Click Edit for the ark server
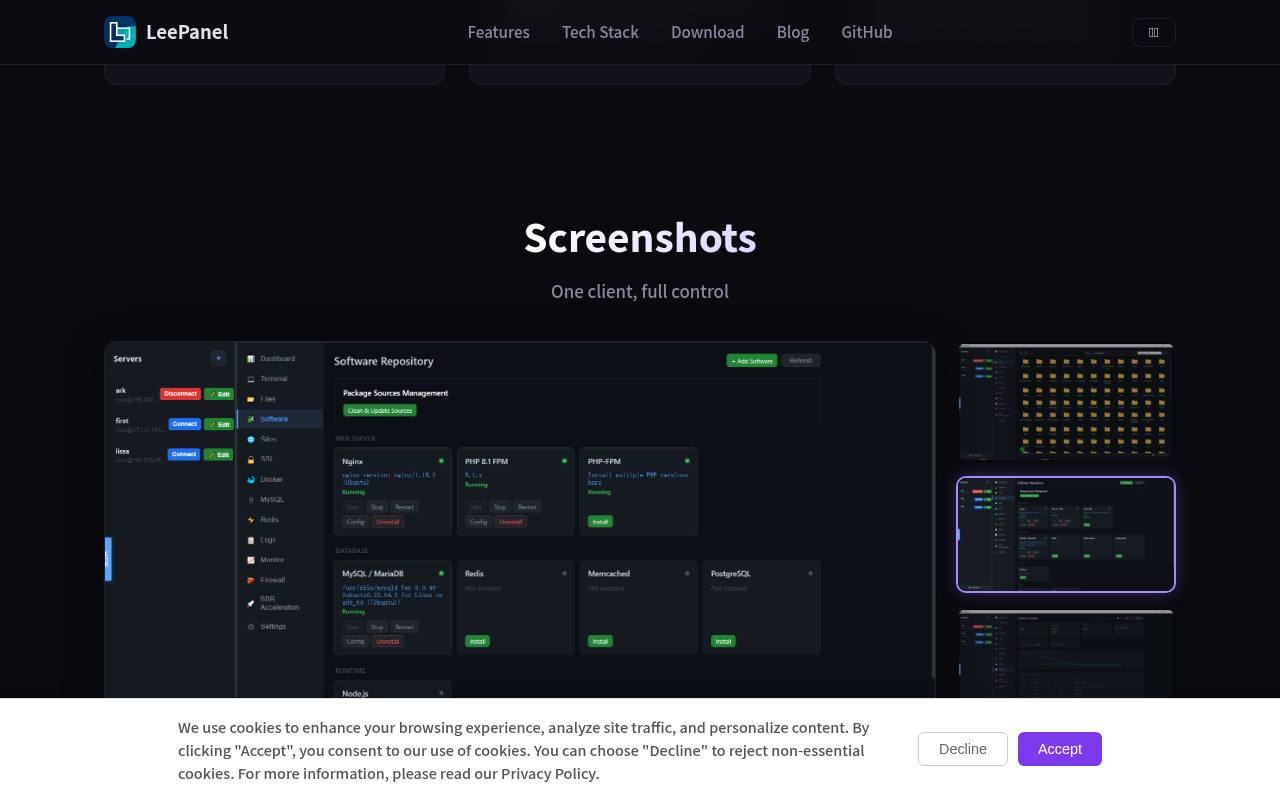This screenshot has width=1280, height=800. (x=219, y=394)
